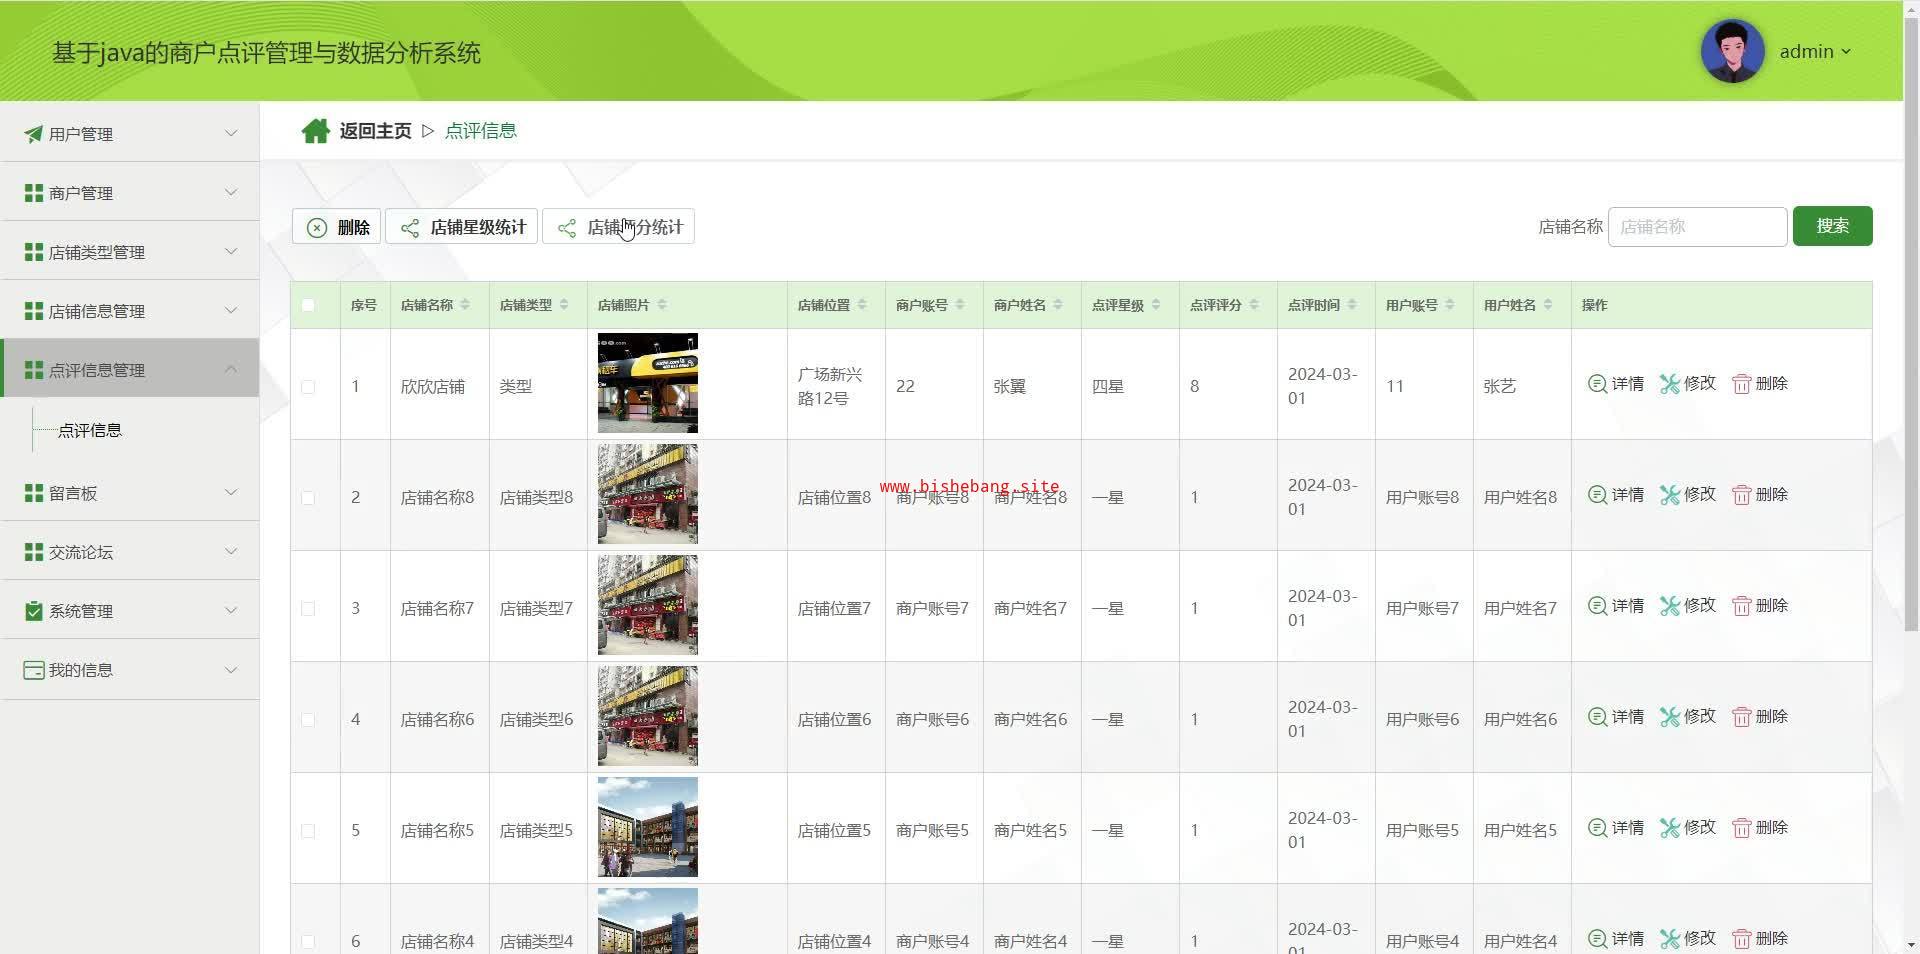Click the trash 删除 icon for 店铺名称7
Image resolution: width=1920 pixels, height=954 pixels.
pos(1741,606)
